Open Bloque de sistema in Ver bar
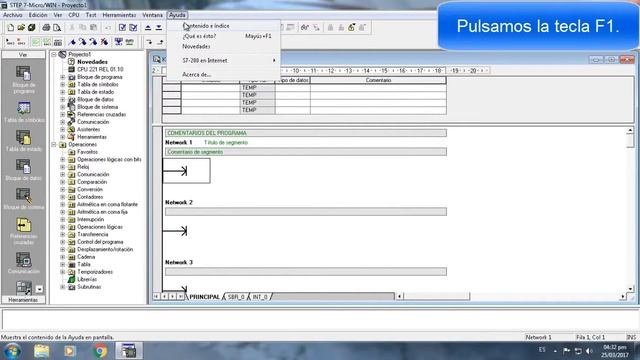 [24, 199]
